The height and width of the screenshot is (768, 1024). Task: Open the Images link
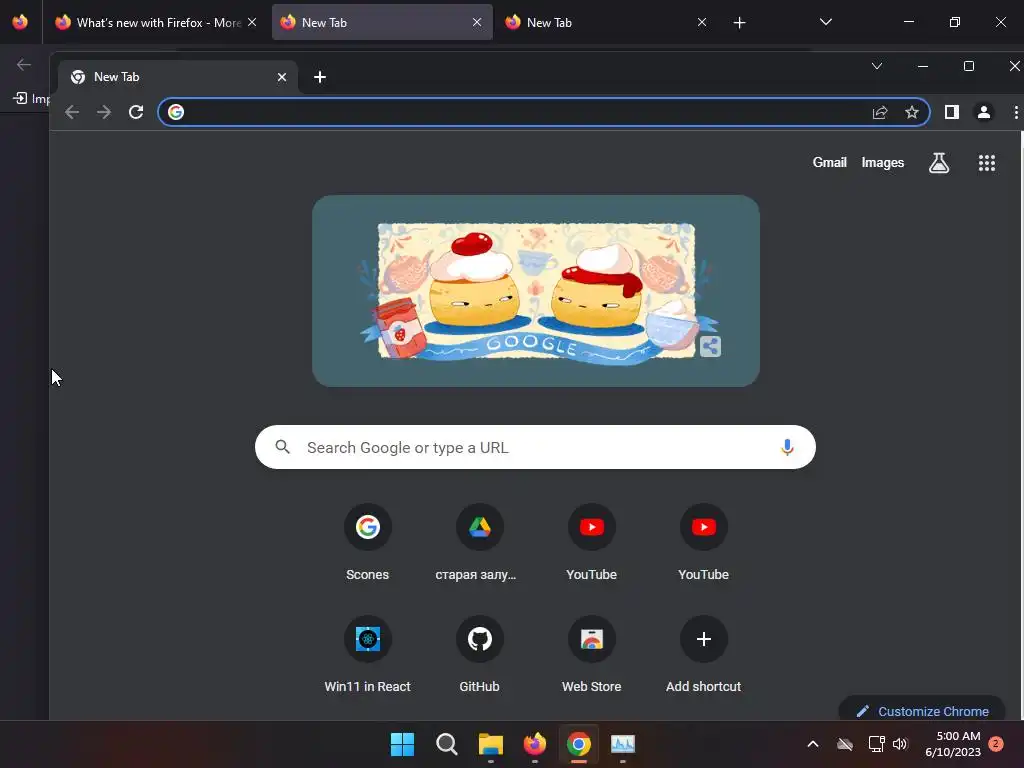[882, 163]
